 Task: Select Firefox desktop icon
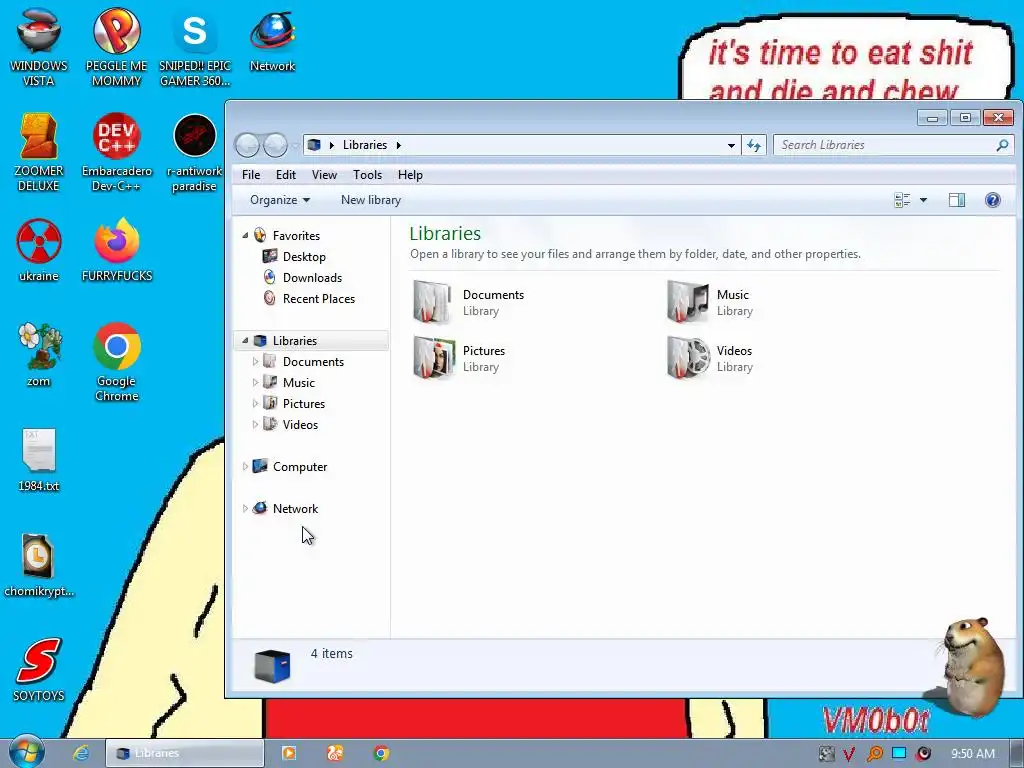116,250
